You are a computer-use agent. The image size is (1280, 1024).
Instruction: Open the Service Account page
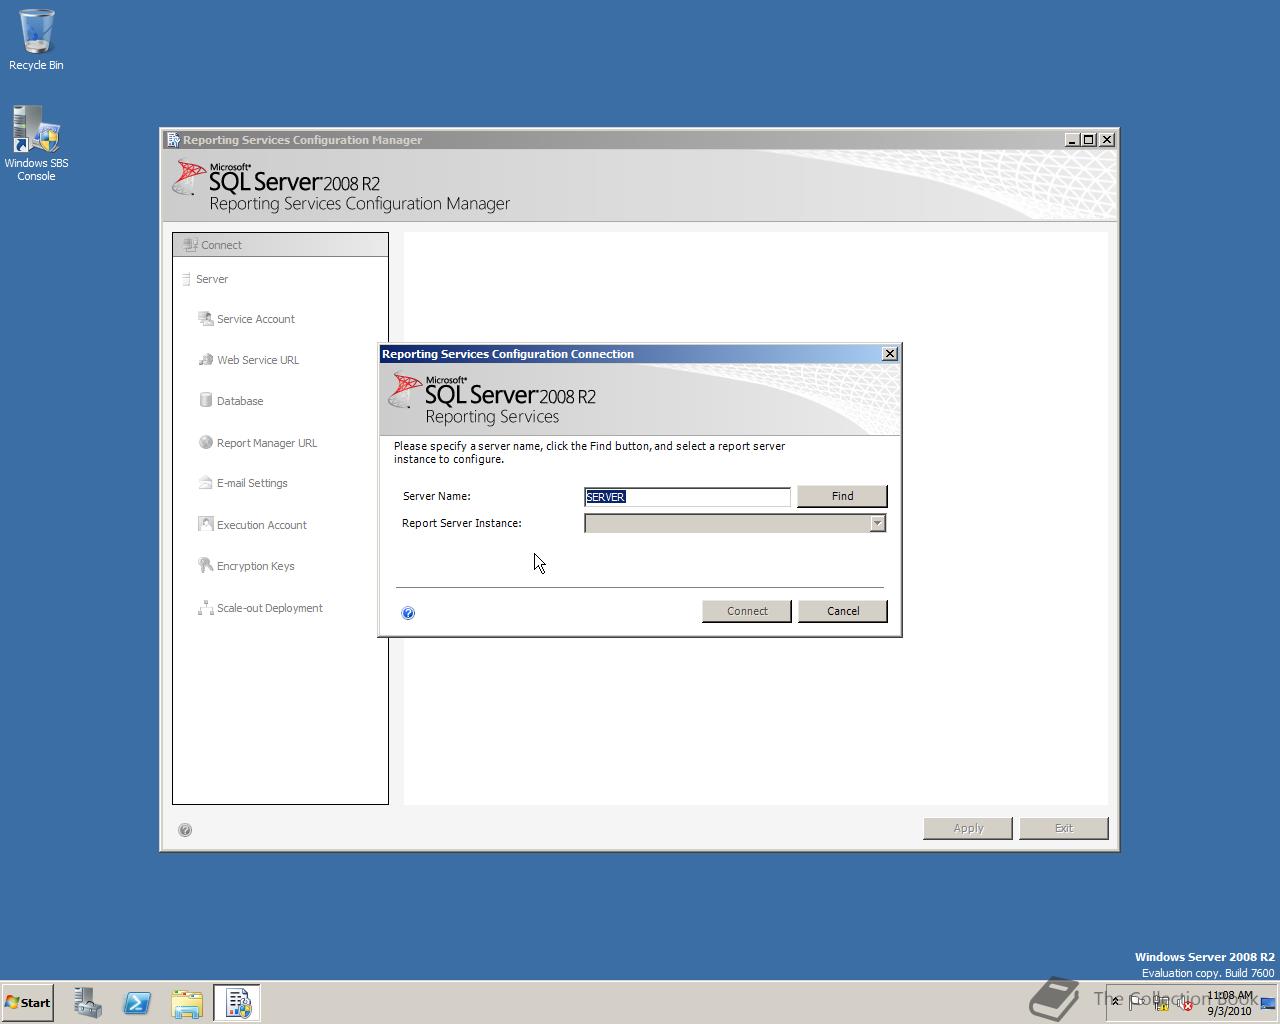[x=256, y=319]
